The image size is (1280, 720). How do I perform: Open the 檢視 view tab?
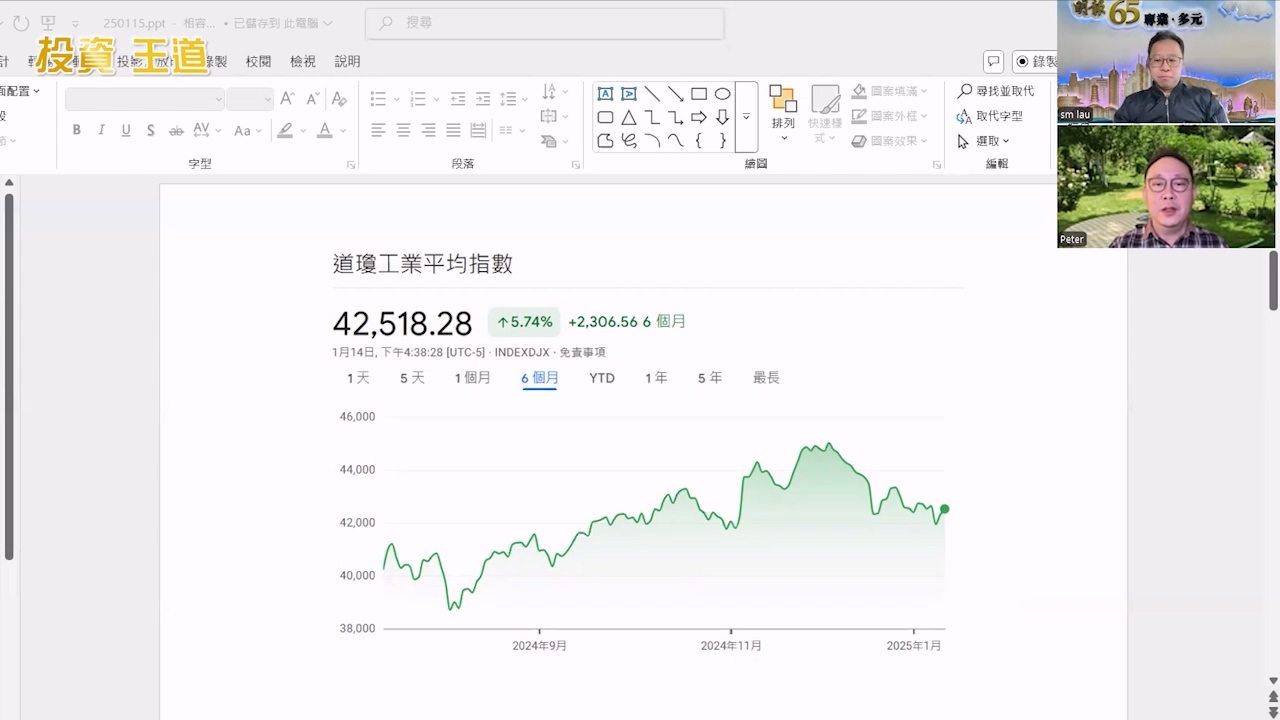click(x=302, y=61)
